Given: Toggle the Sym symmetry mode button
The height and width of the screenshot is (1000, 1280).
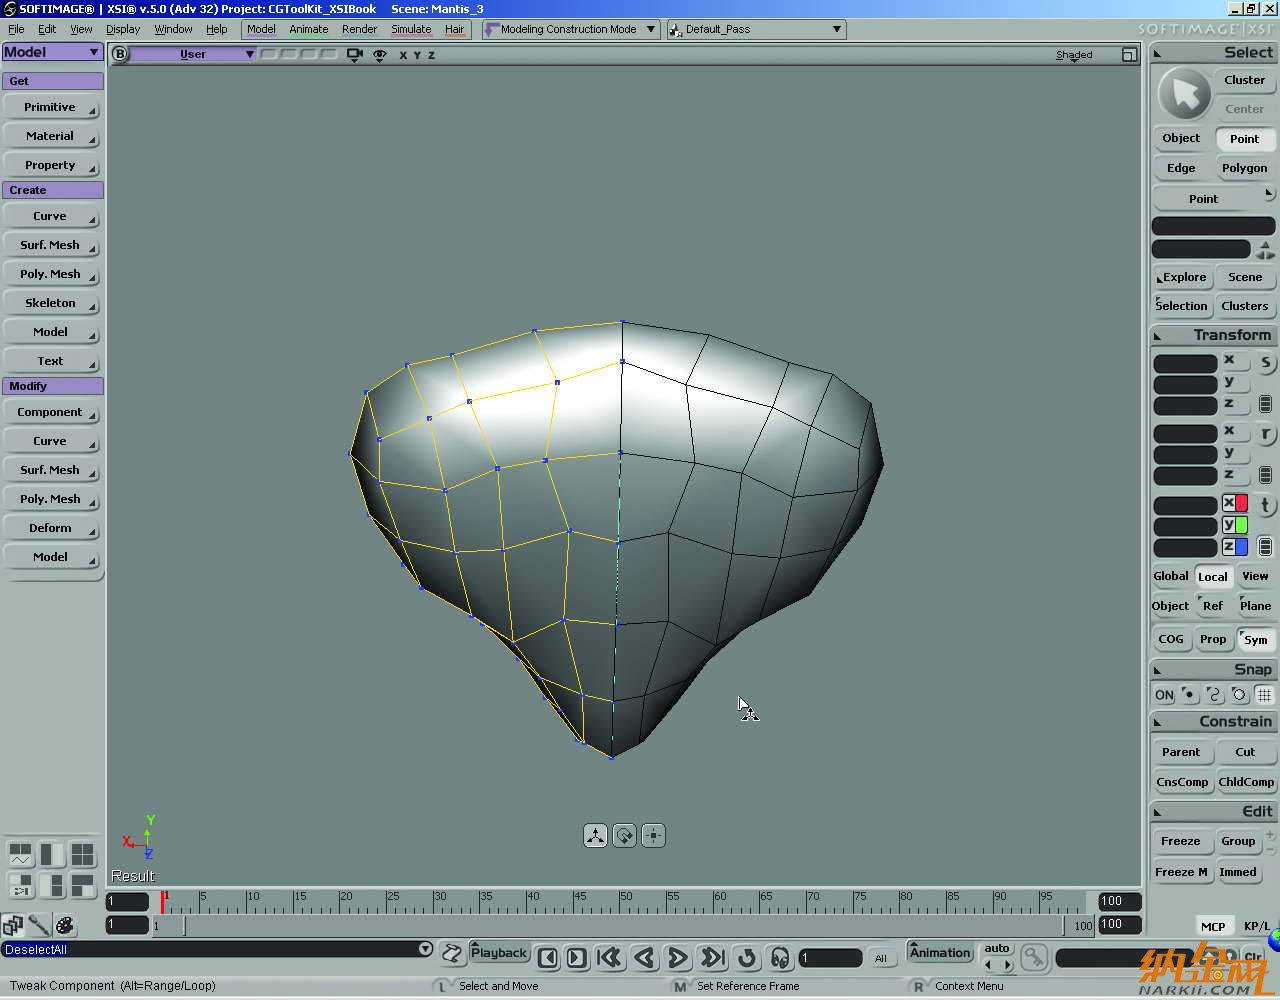Looking at the screenshot, I should (x=1255, y=640).
